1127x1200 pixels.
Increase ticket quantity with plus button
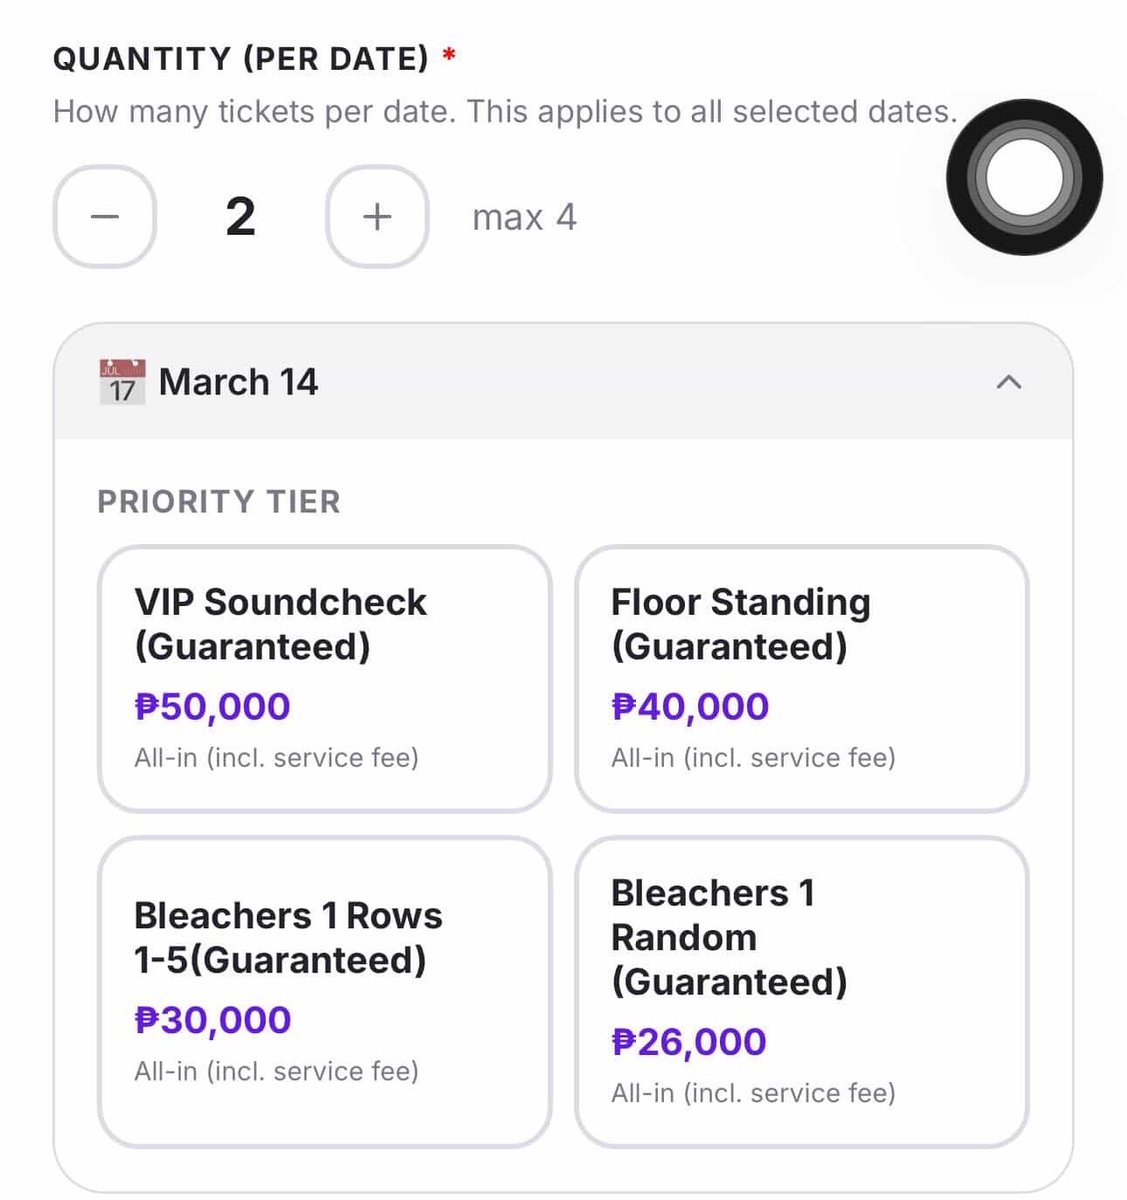[x=377, y=217]
